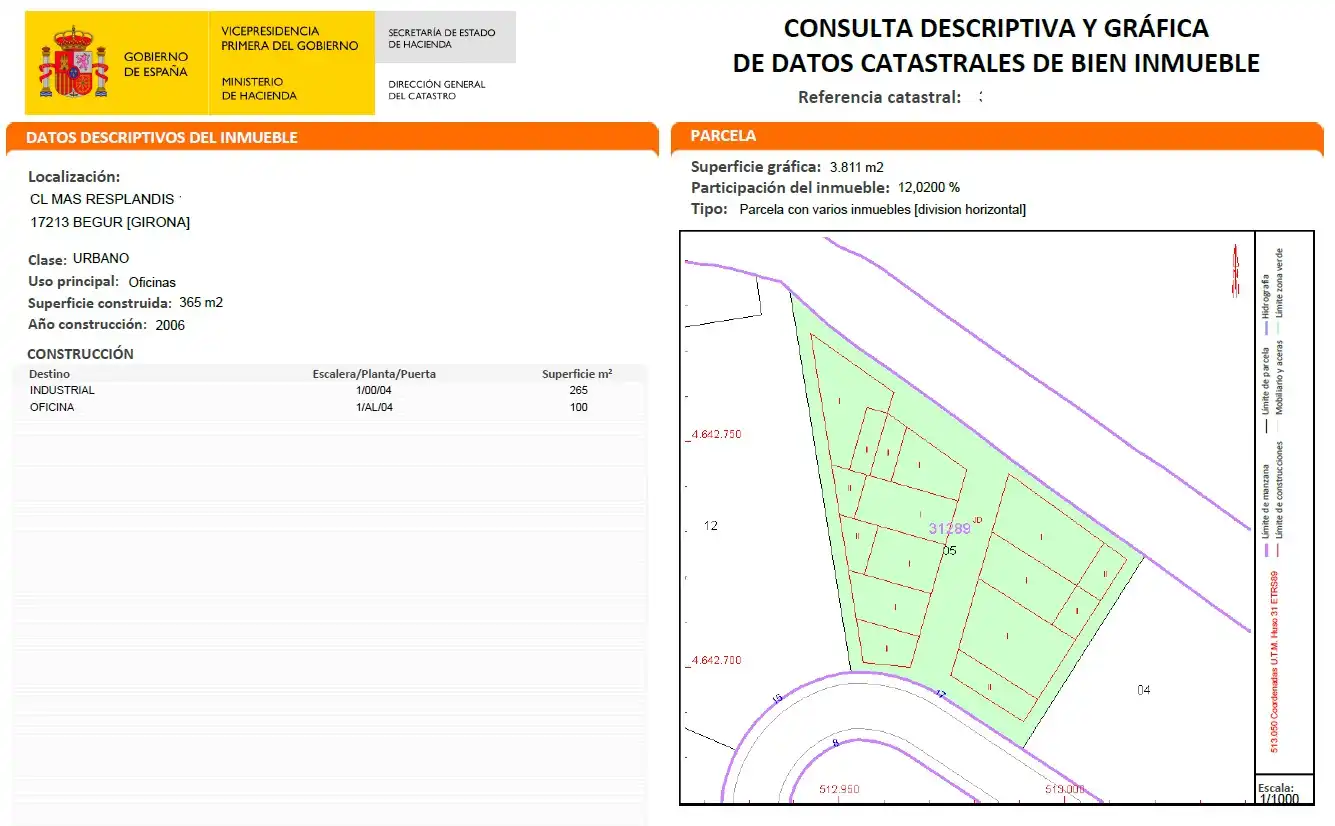Select the '265' surface value

[578, 390]
